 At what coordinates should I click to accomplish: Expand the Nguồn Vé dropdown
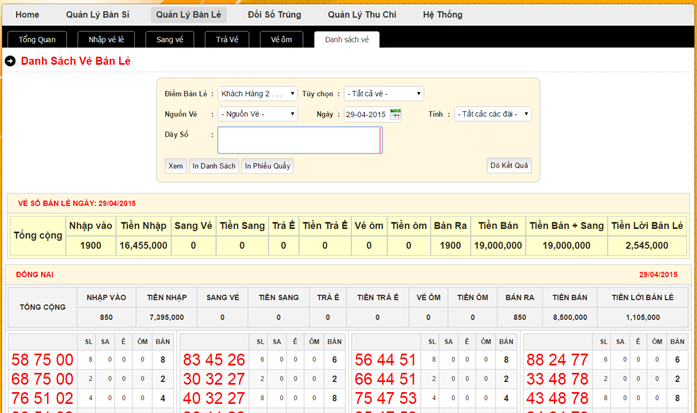click(x=257, y=114)
